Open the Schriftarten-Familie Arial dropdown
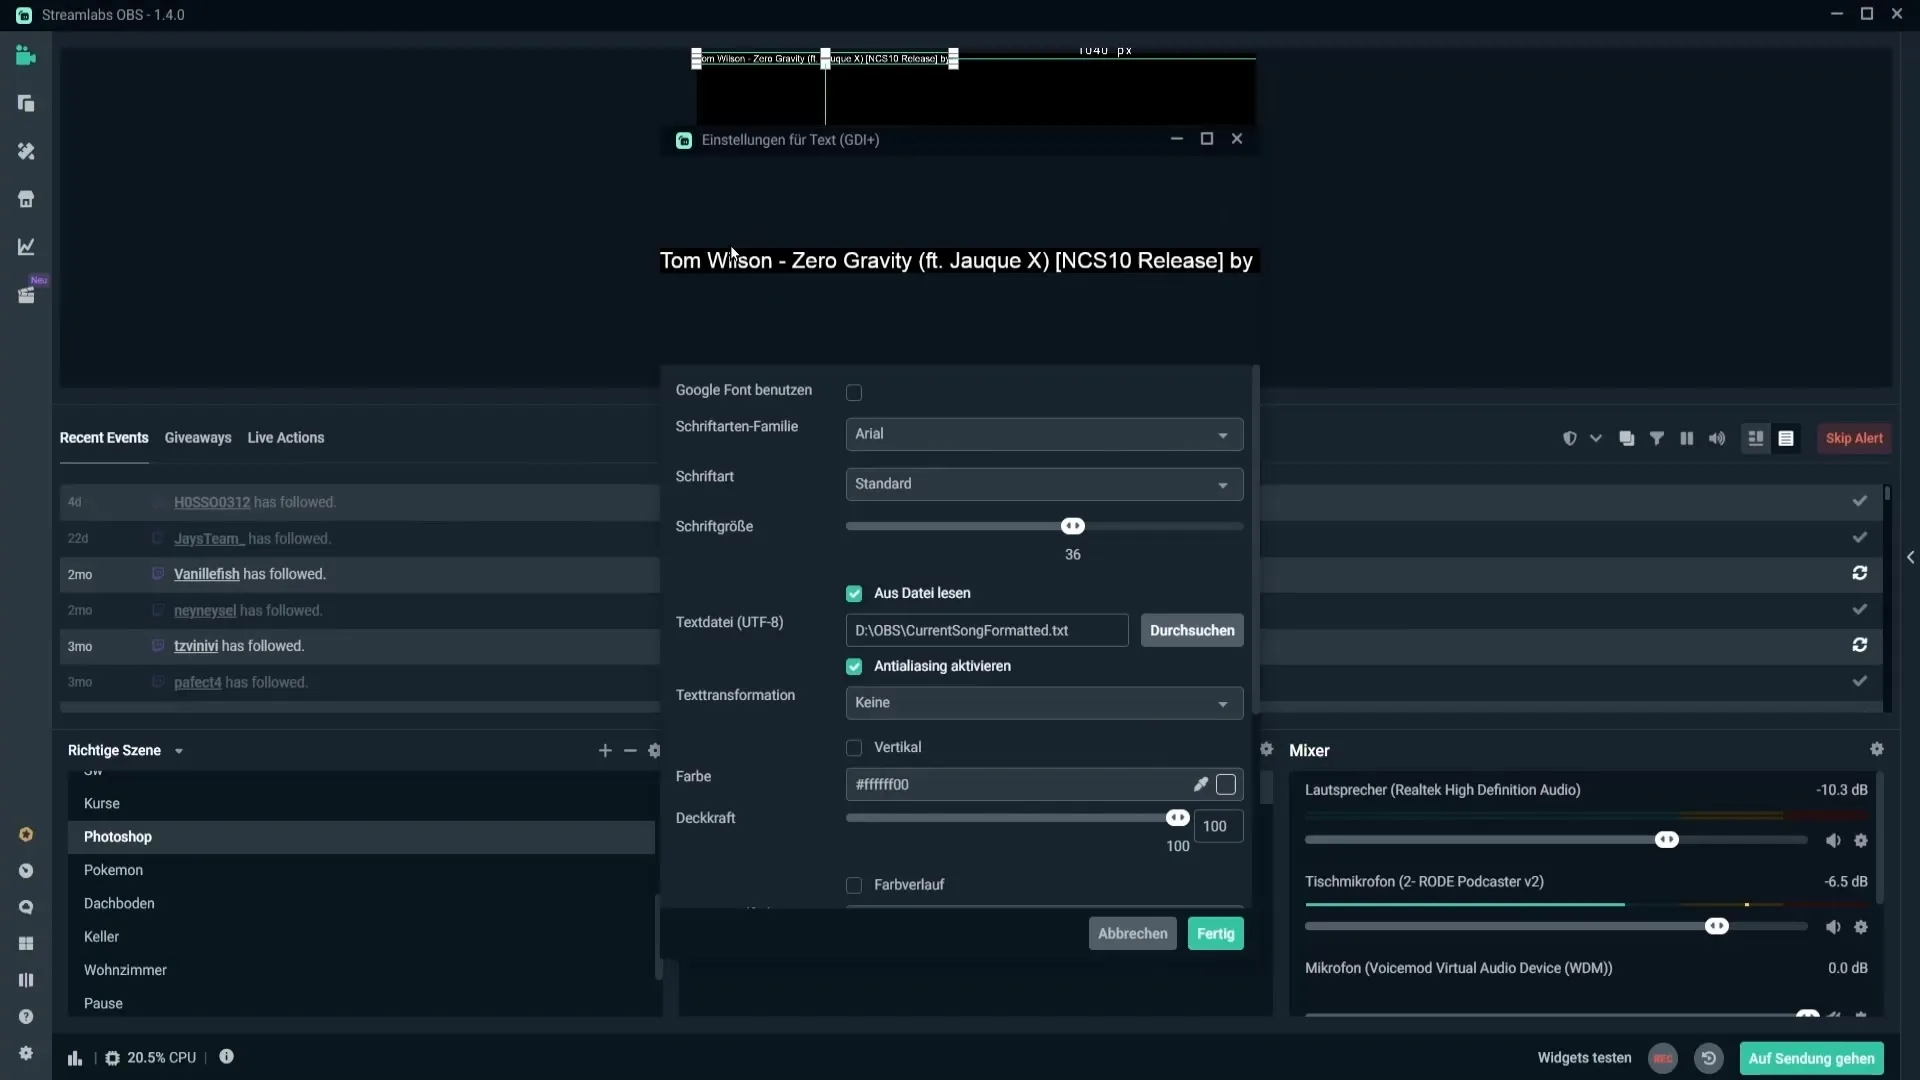The image size is (1920, 1080). (1044, 434)
